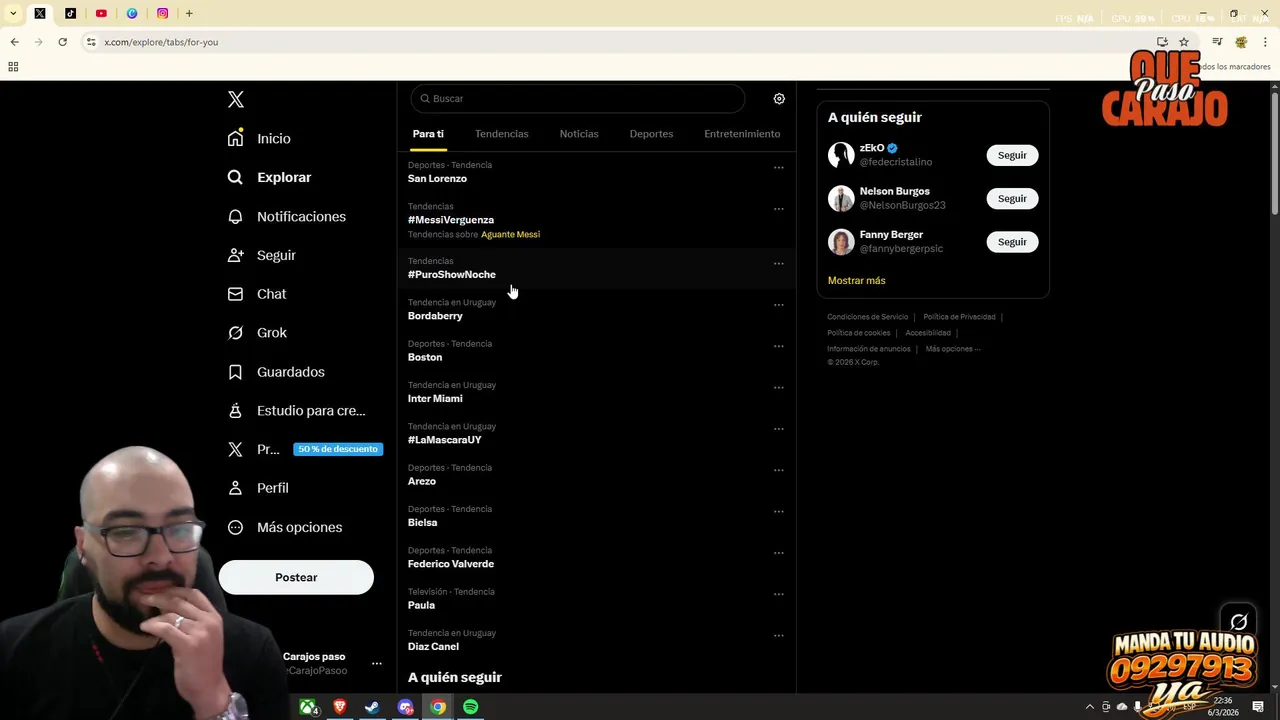Open Estudio para creadores icon
The width and height of the screenshot is (1280, 720).
point(235,410)
